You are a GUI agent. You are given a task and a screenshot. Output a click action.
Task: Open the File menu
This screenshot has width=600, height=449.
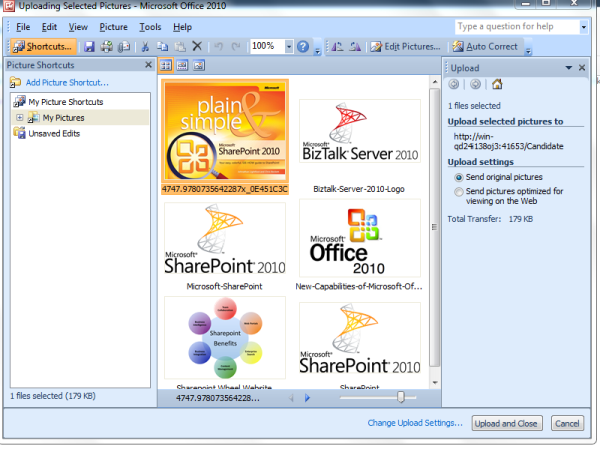coord(23,27)
